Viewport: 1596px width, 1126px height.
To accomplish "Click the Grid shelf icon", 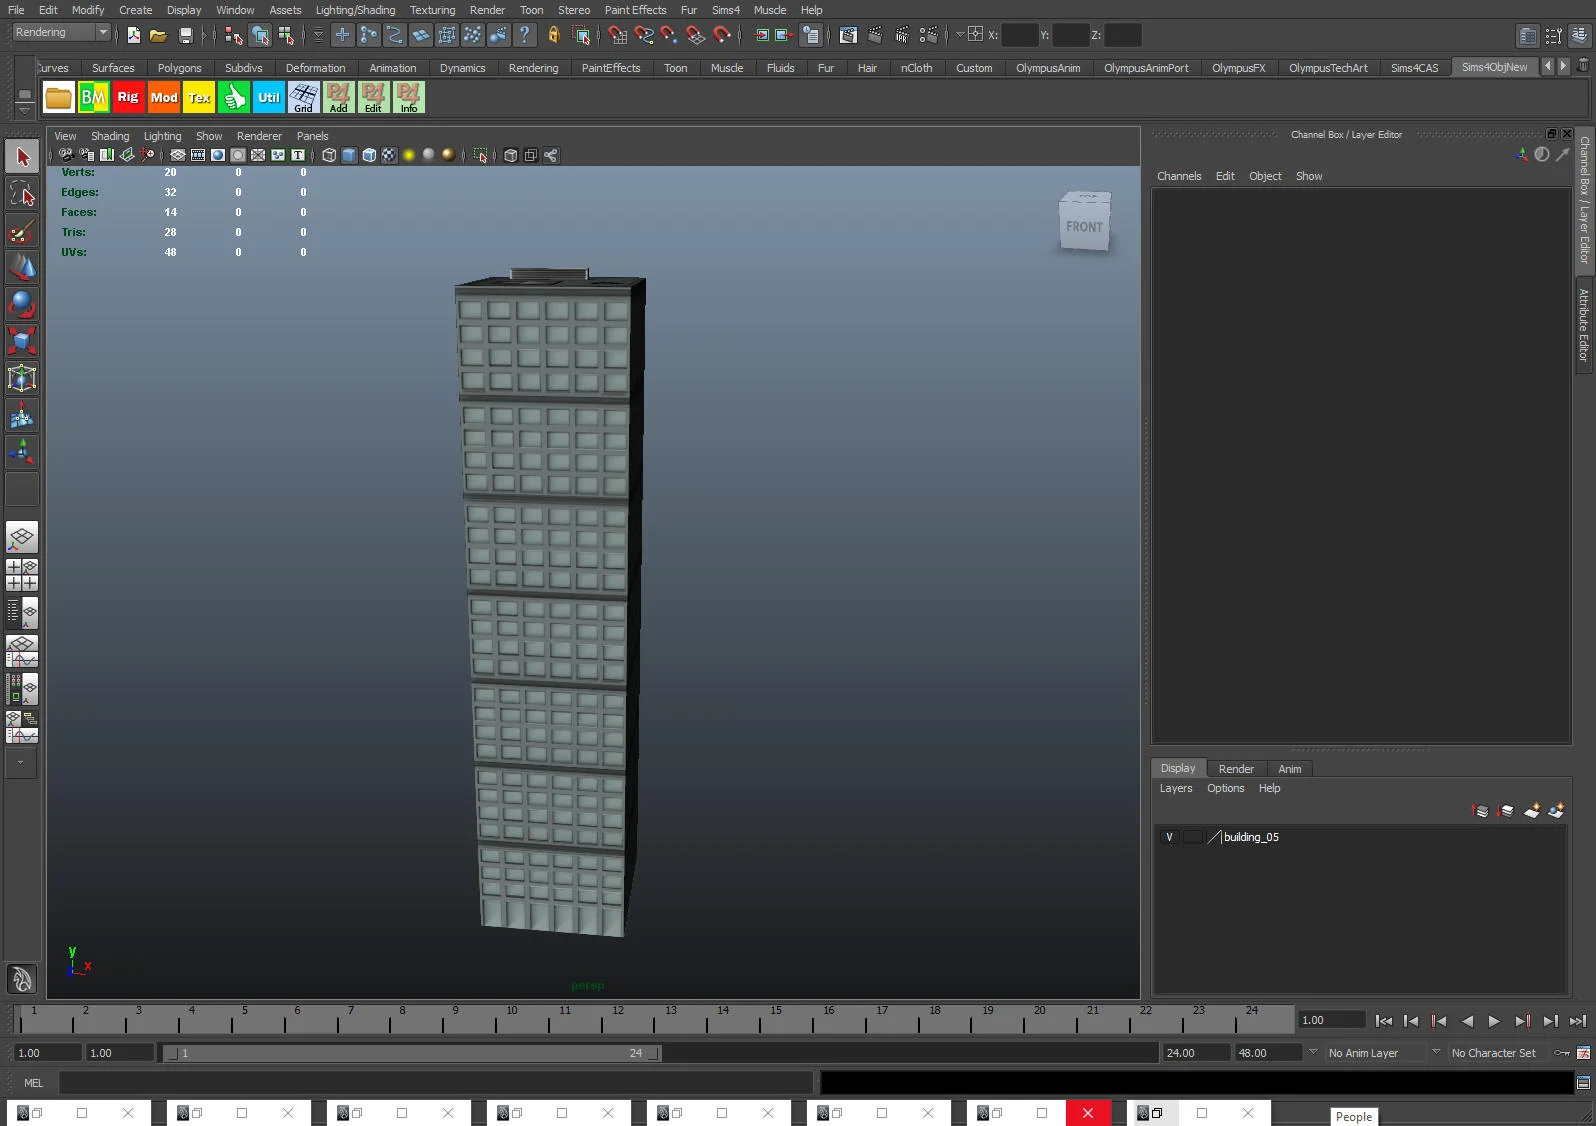I will pos(304,97).
